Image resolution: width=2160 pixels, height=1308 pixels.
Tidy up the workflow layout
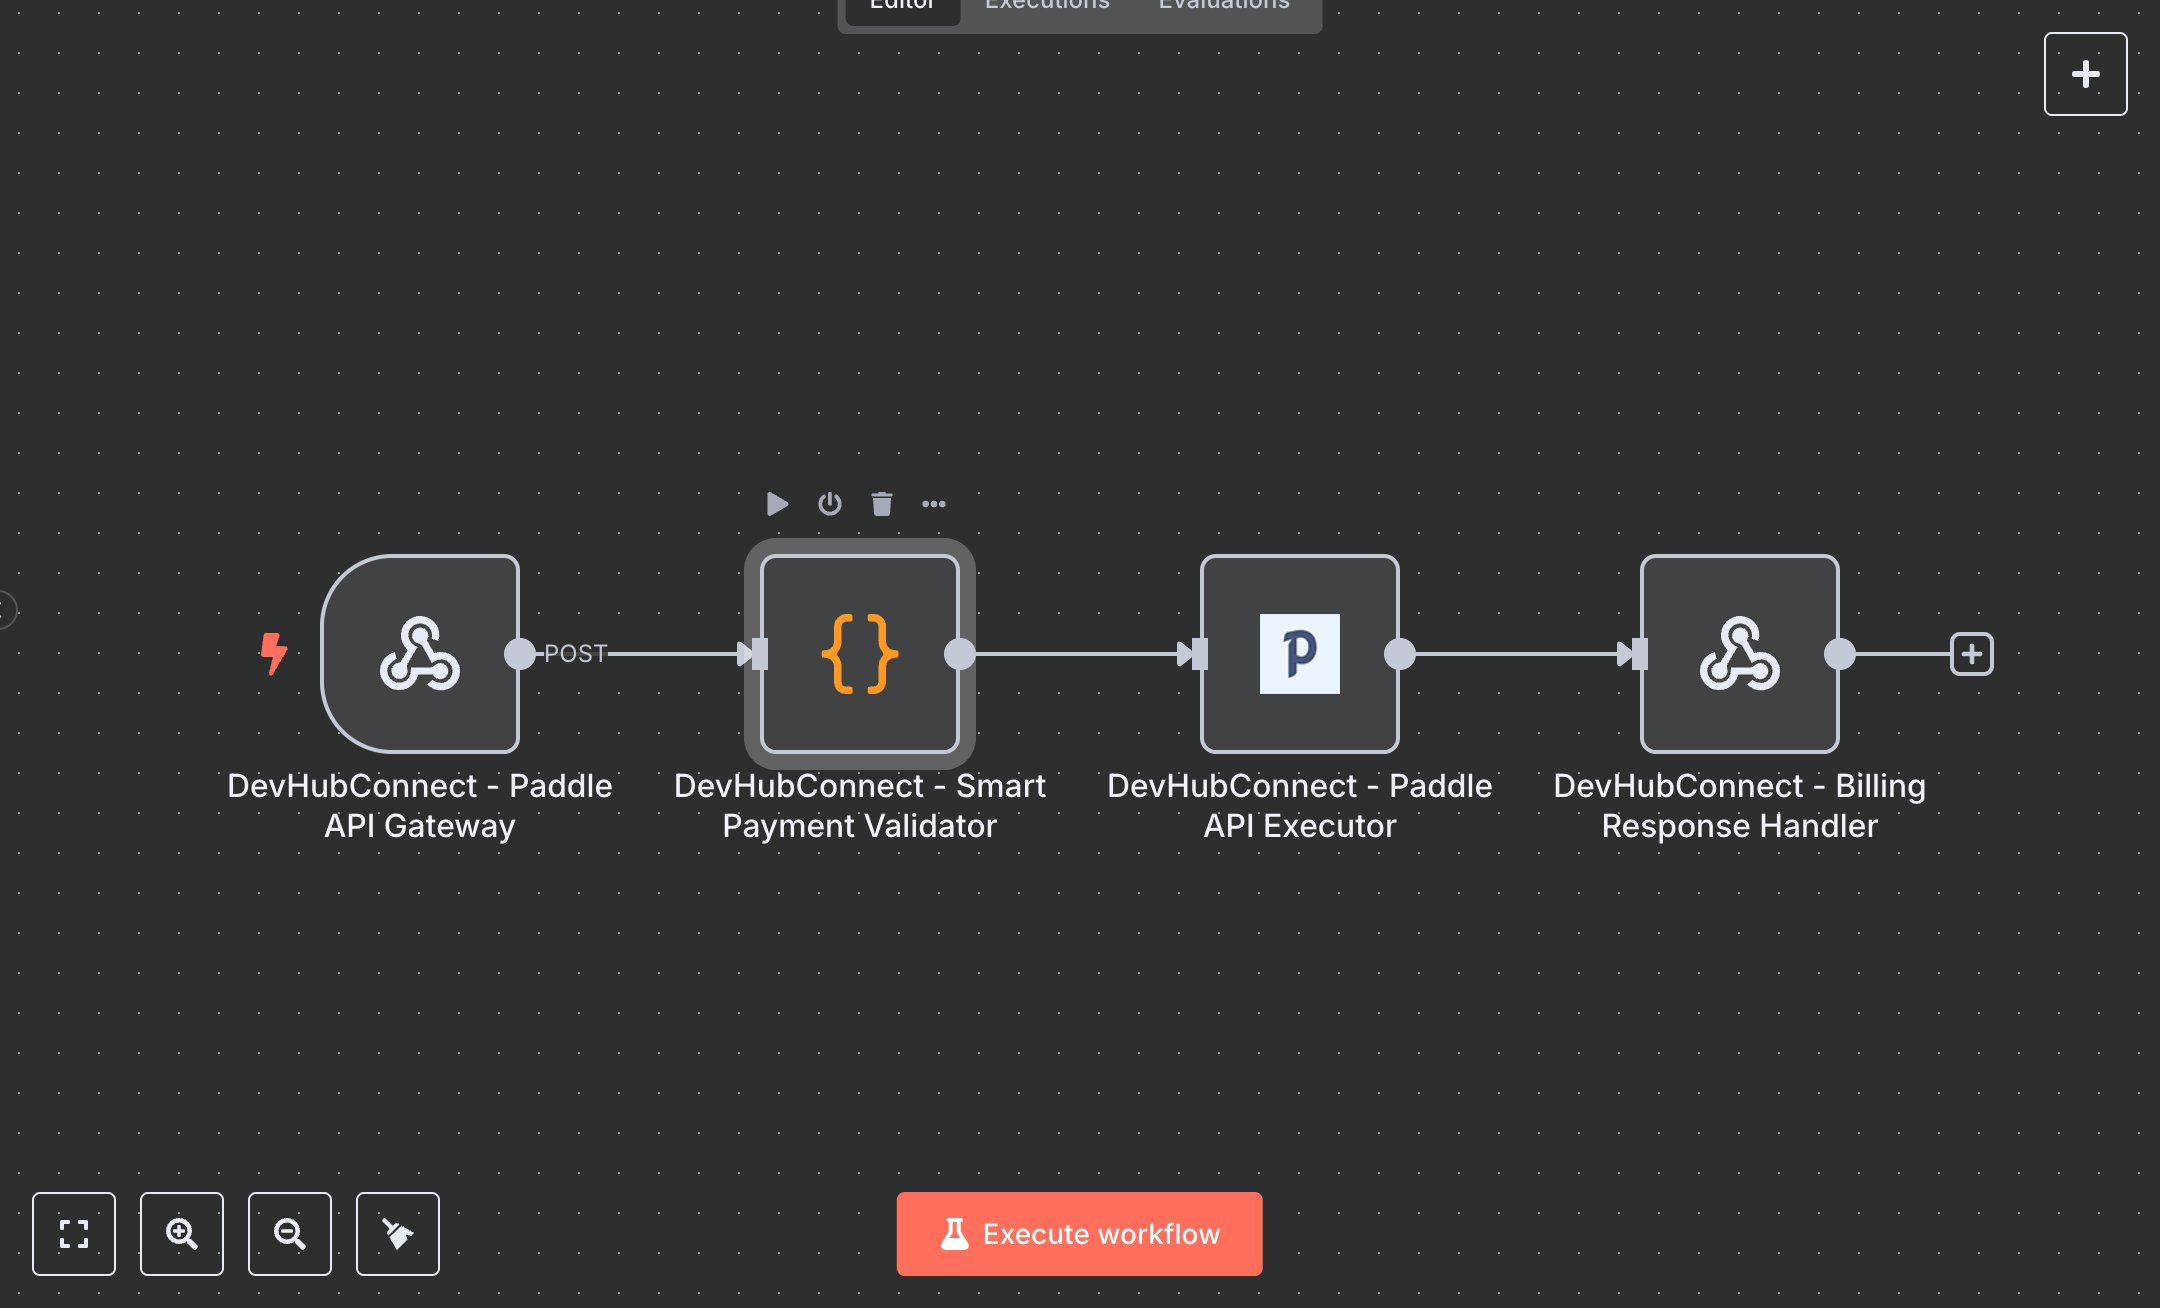[398, 1234]
